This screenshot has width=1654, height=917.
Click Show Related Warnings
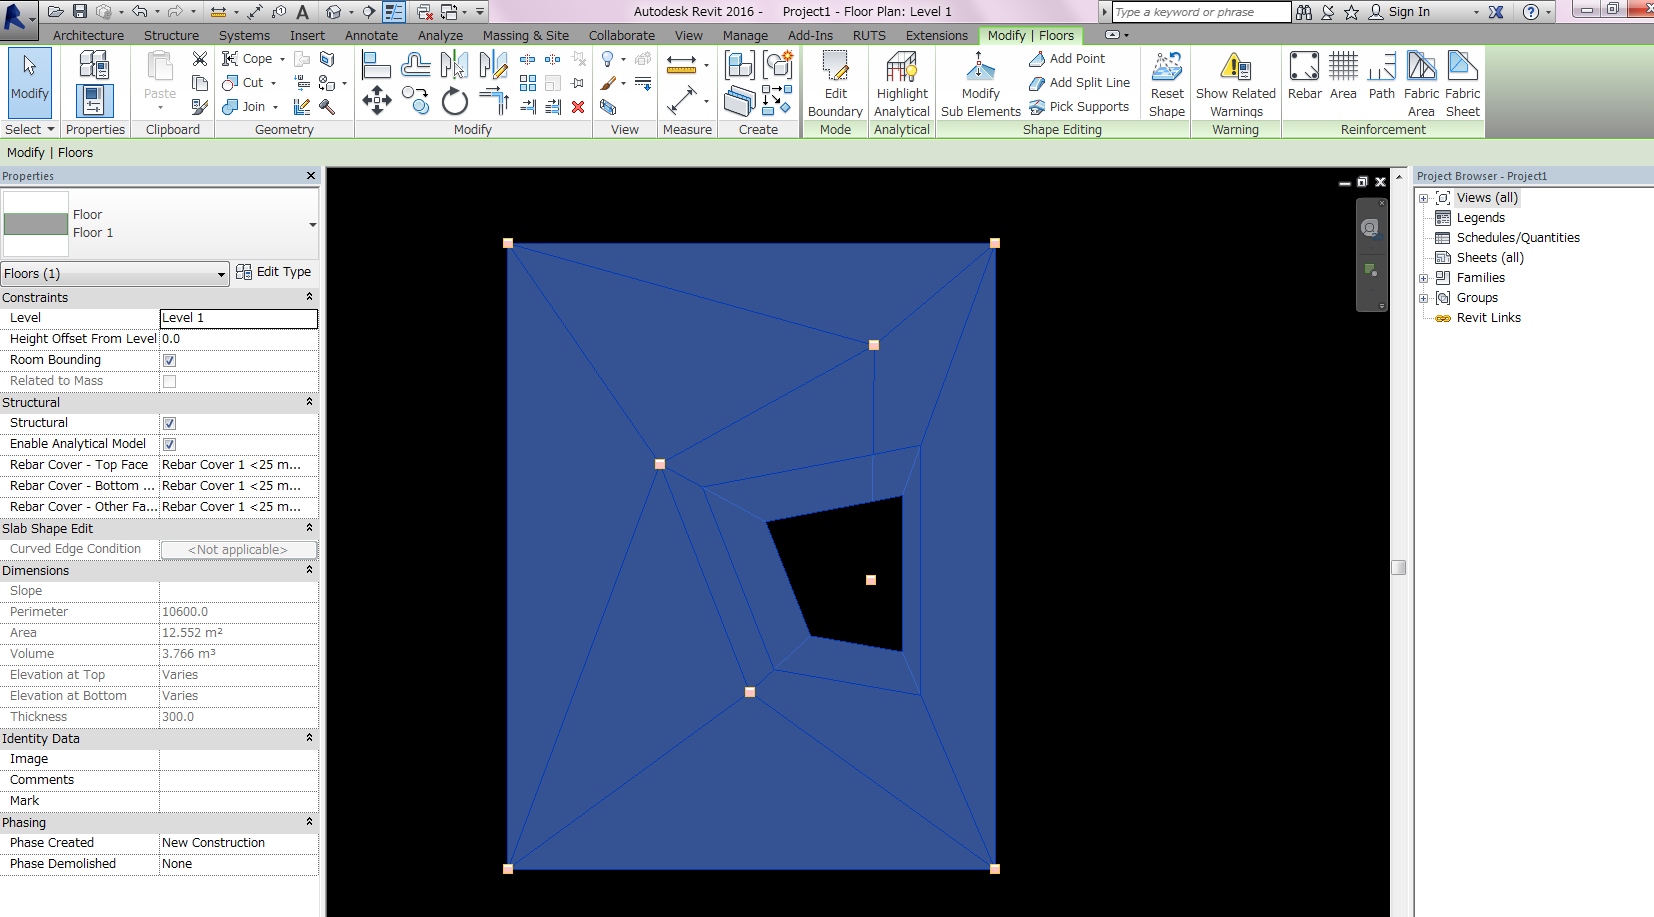coord(1236,84)
